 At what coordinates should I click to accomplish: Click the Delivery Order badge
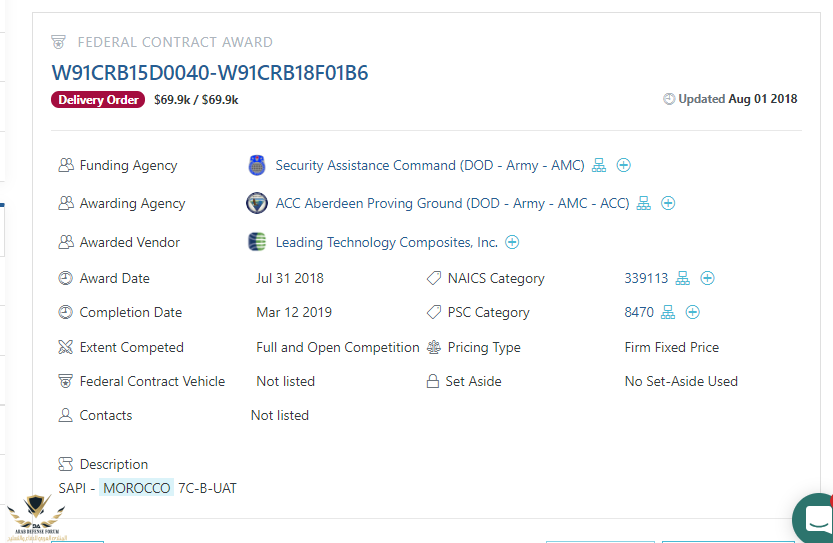[98, 99]
